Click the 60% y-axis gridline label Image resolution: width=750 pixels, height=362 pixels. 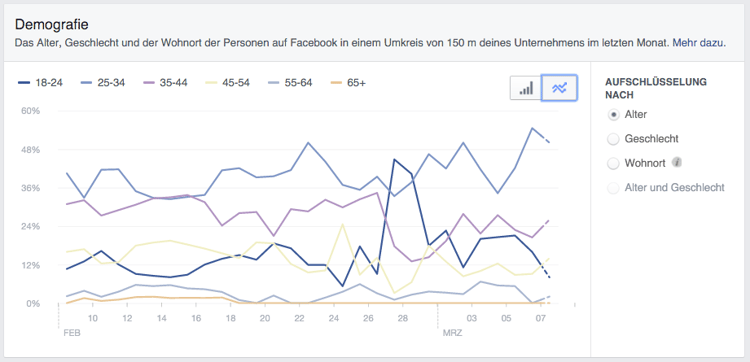click(30, 110)
